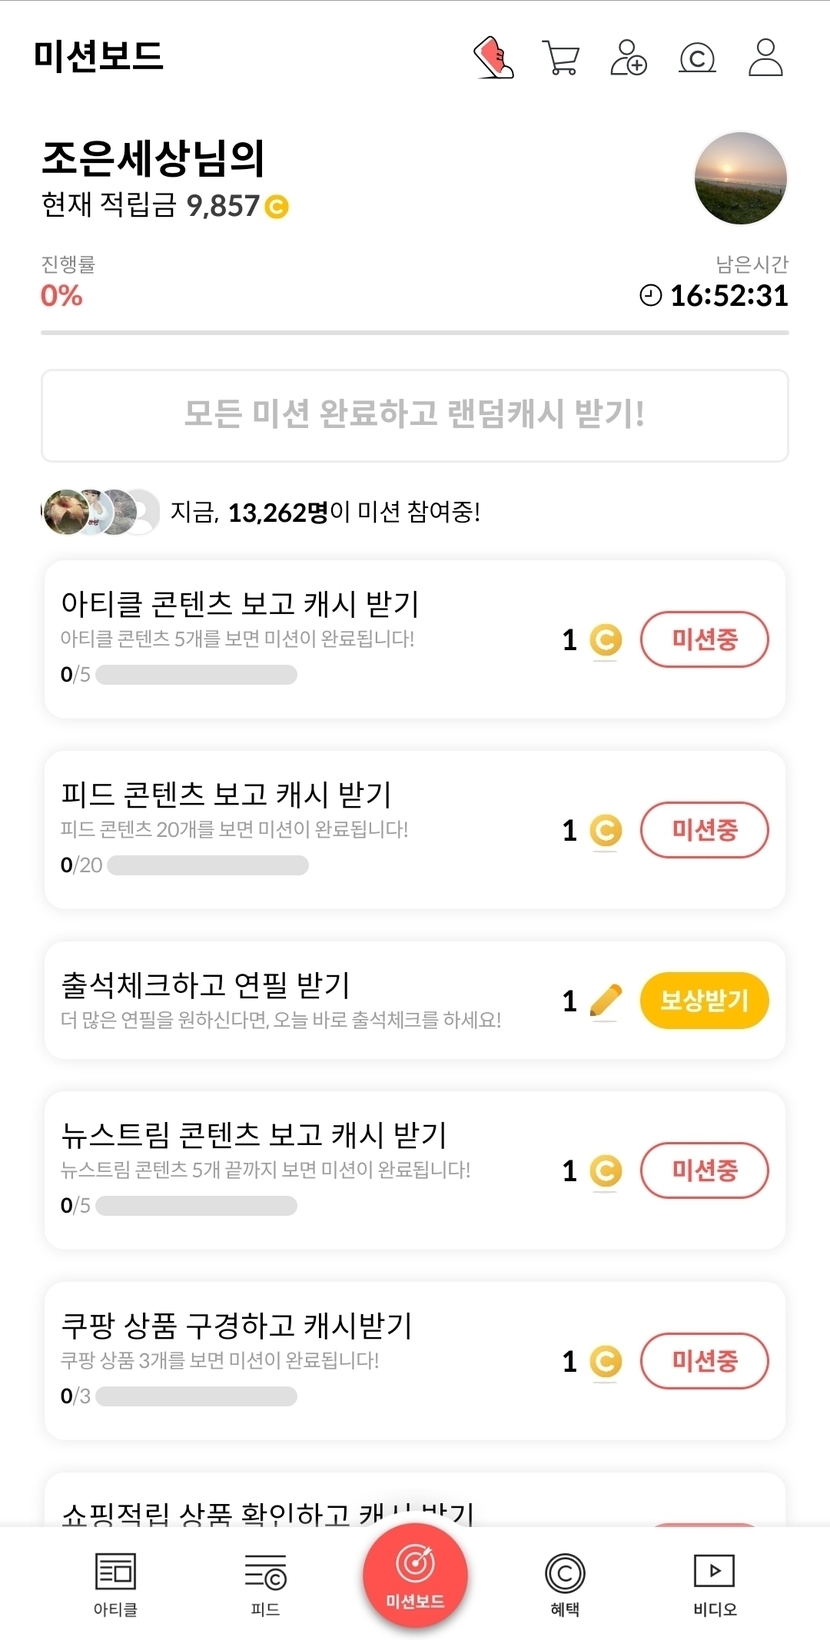Viewport: 830px width, 1640px height.
Task: Tap the pencil reward icon
Action: click(605, 1000)
